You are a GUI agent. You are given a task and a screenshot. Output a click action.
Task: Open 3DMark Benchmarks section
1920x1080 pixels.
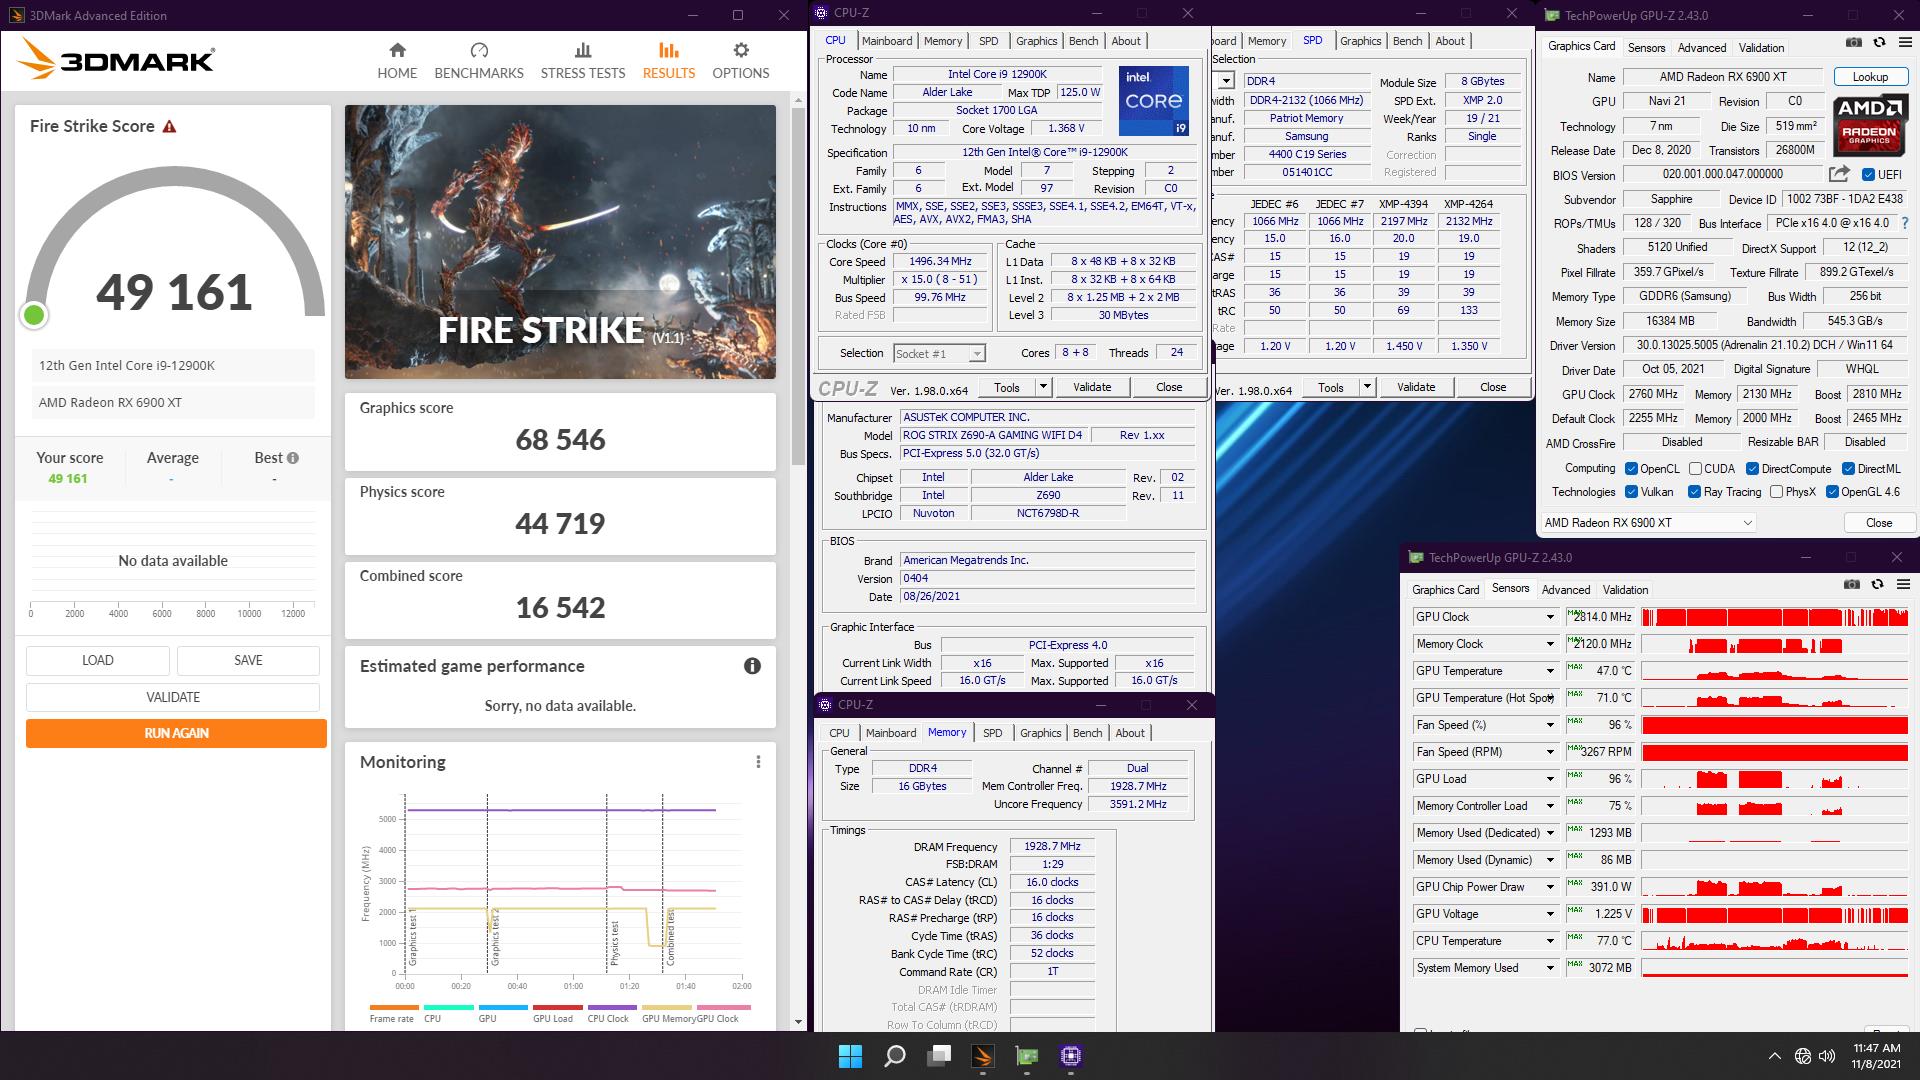coord(479,61)
